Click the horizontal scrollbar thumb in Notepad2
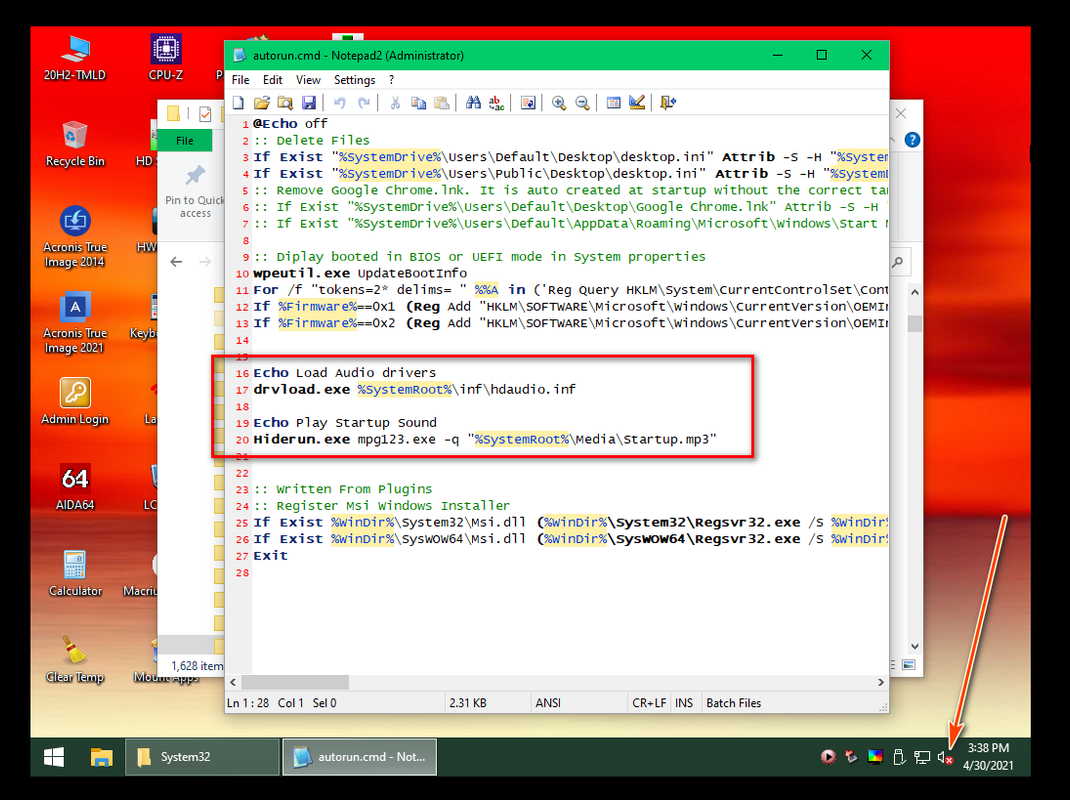 pyautogui.click(x=295, y=682)
